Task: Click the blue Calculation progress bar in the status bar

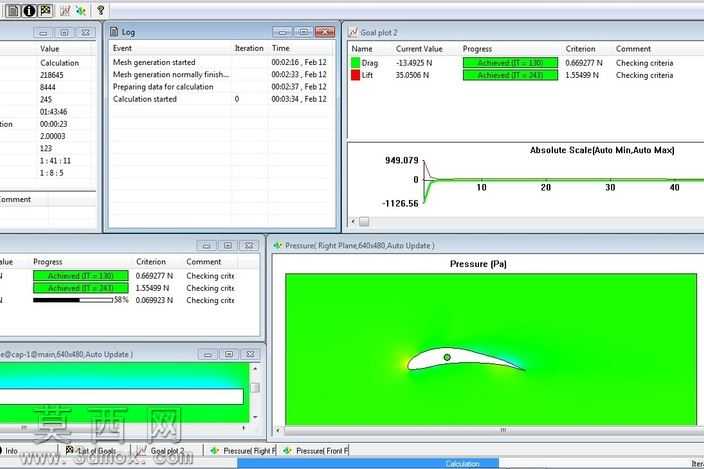Action: [368, 464]
